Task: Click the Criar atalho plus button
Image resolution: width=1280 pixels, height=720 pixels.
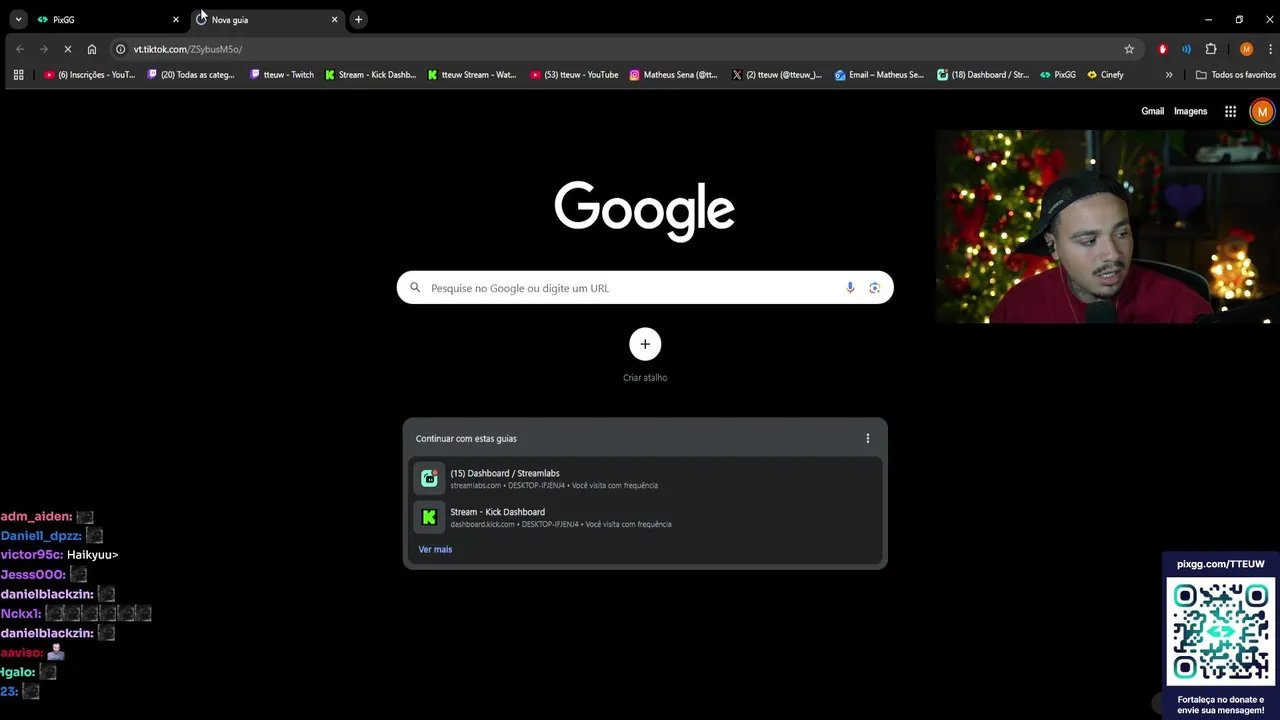Action: [645, 344]
